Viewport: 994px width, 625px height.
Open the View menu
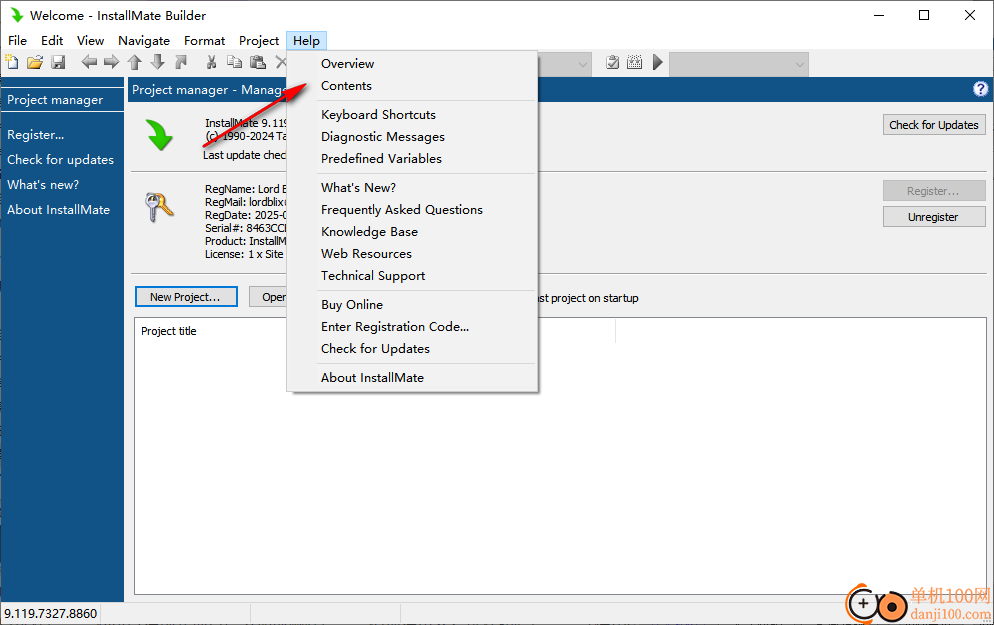pyautogui.click(x=91, y=41)
